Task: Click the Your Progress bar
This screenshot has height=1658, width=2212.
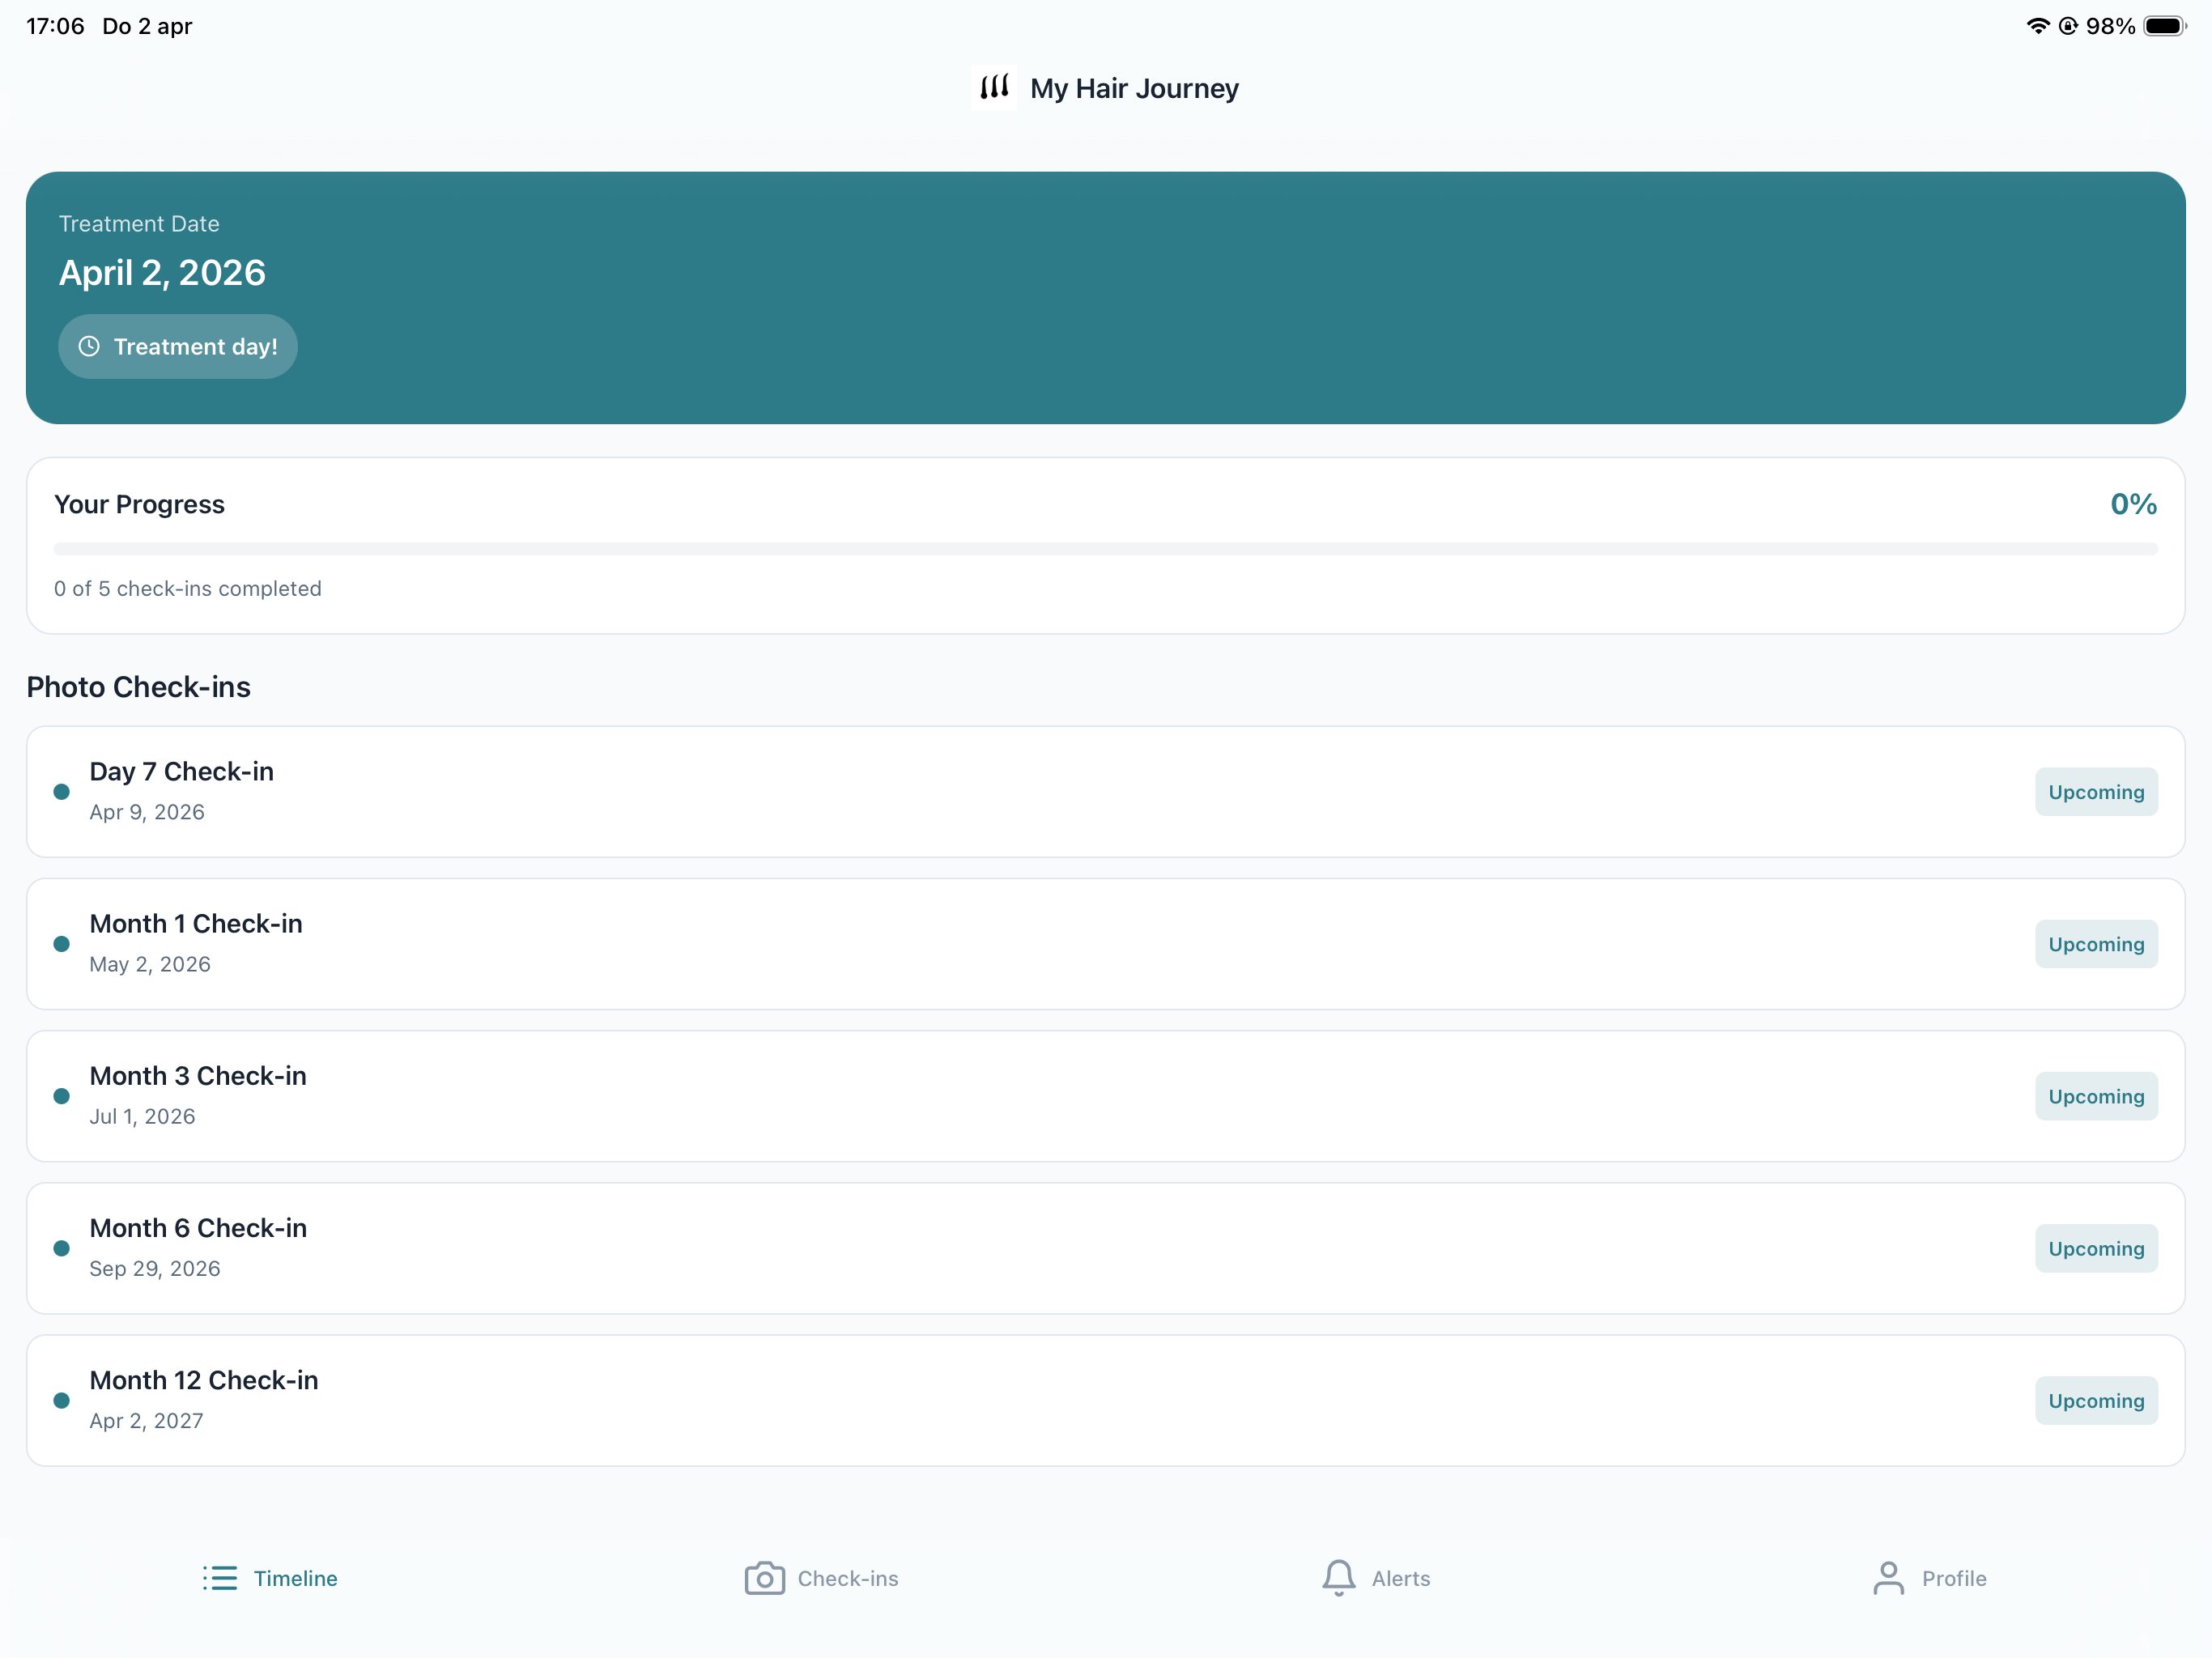Action: 1106,549
